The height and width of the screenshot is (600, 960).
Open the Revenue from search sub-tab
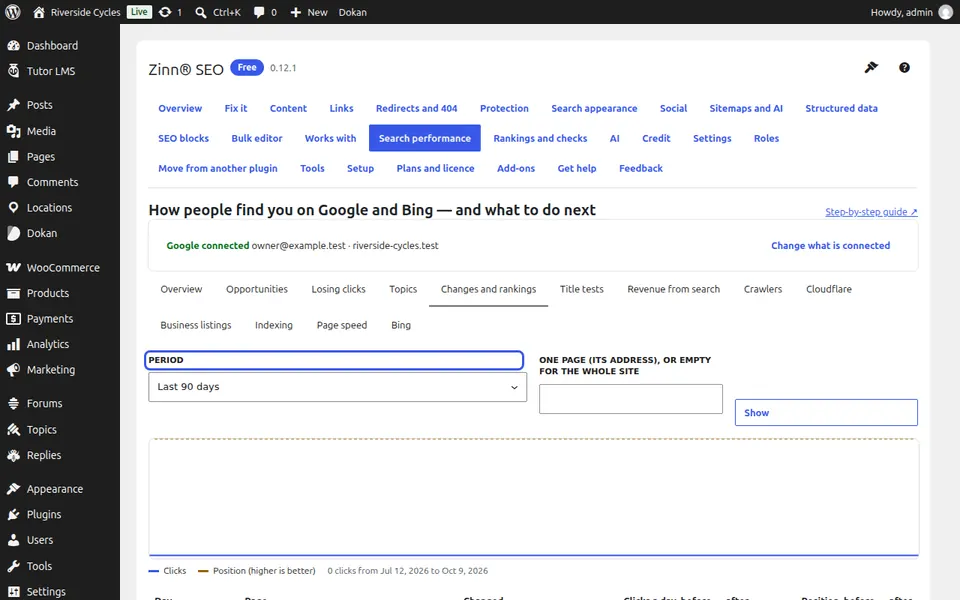[x=673, y=289]
